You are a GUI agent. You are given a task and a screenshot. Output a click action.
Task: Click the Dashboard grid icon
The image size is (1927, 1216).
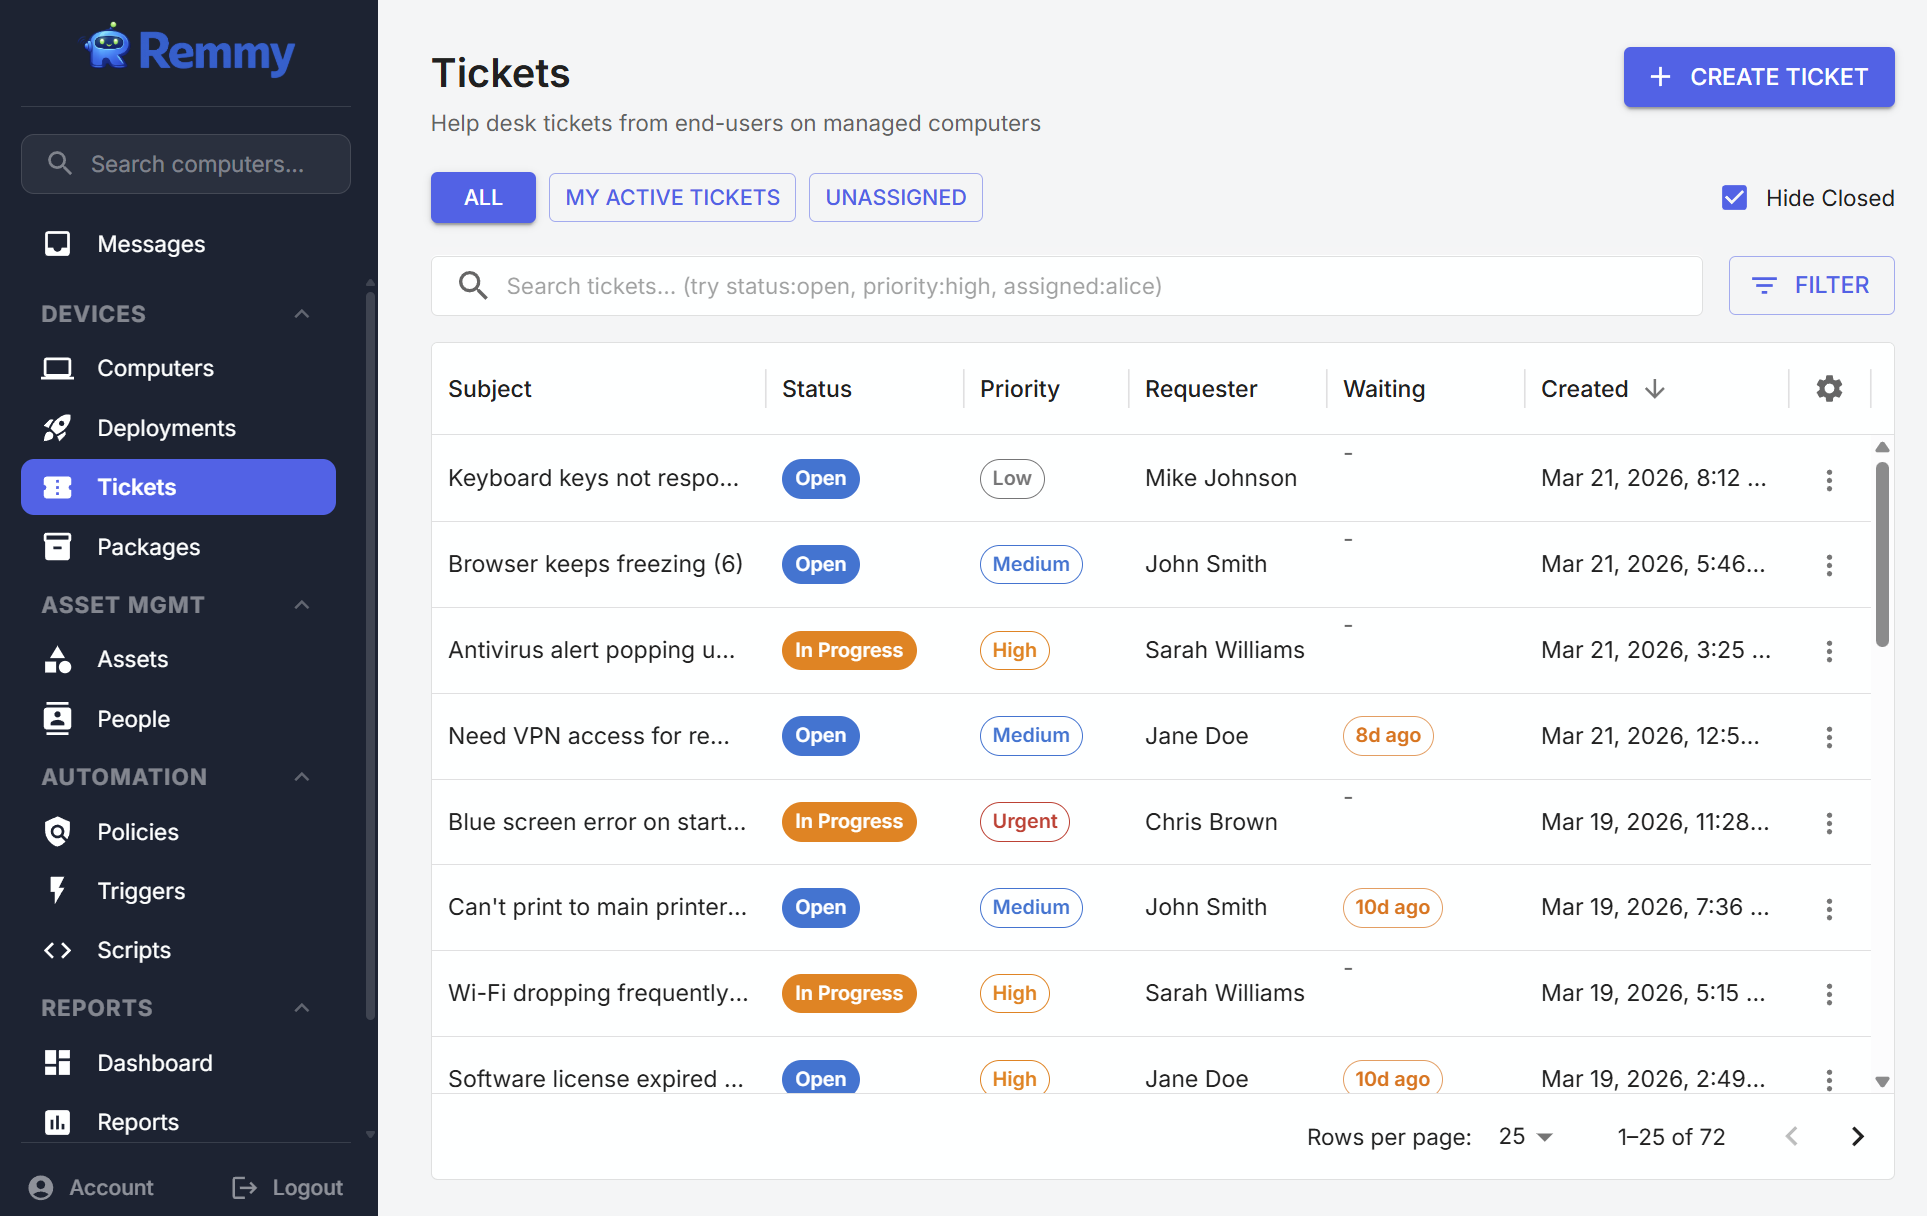(x=58, y=1063)
